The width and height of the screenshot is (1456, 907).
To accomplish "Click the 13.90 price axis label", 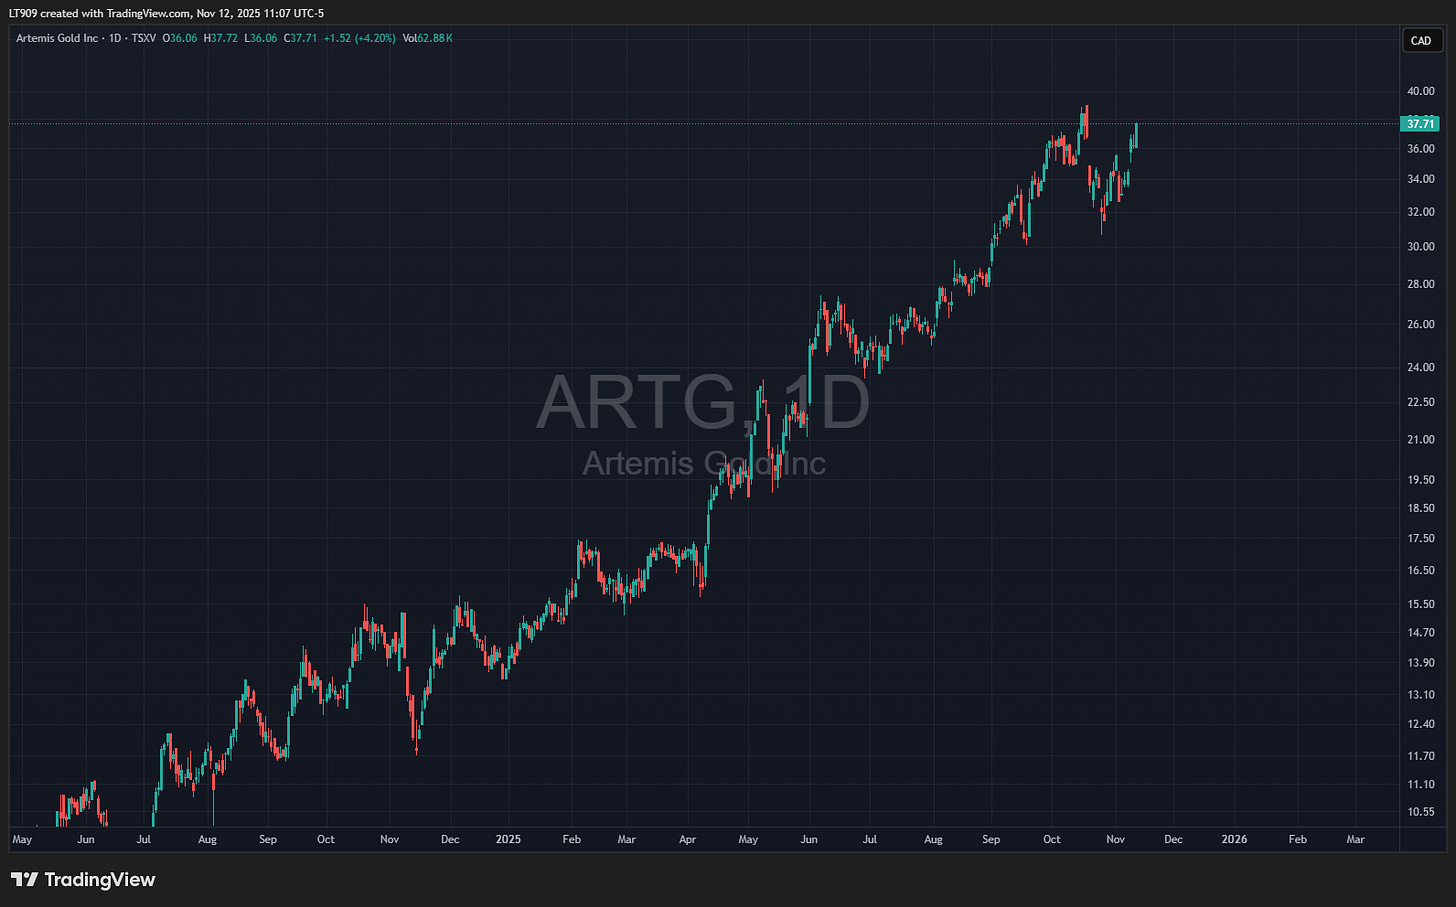I will (1420, 663).
